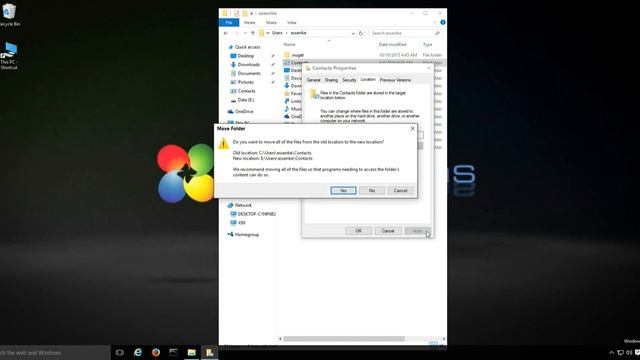Open the File menu in File Explorer
The image size is (640, 360).
pos(229,22)
